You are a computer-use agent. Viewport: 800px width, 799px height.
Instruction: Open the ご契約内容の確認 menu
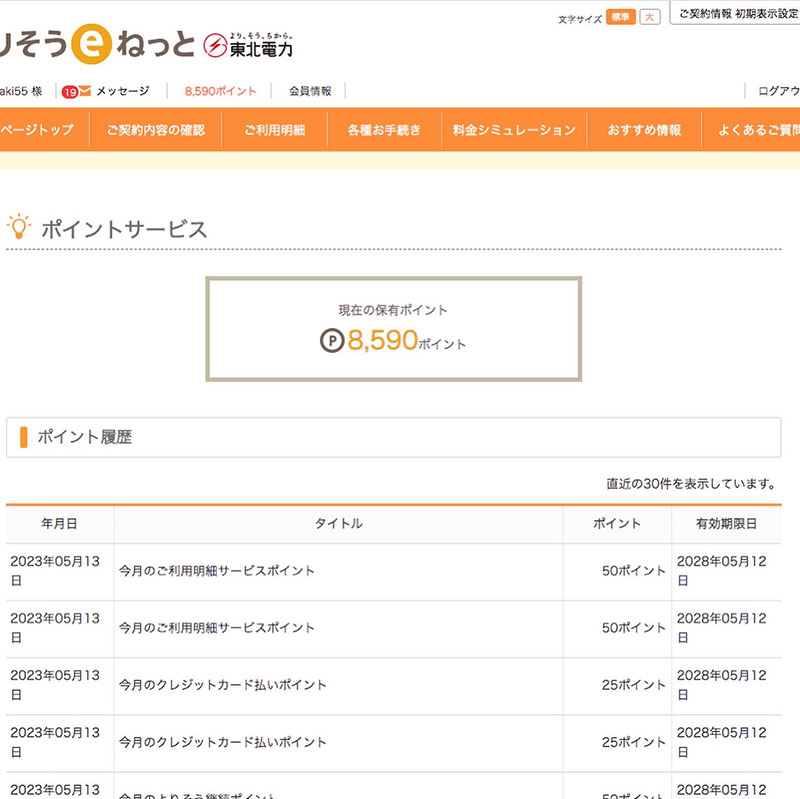pos(155,130)
